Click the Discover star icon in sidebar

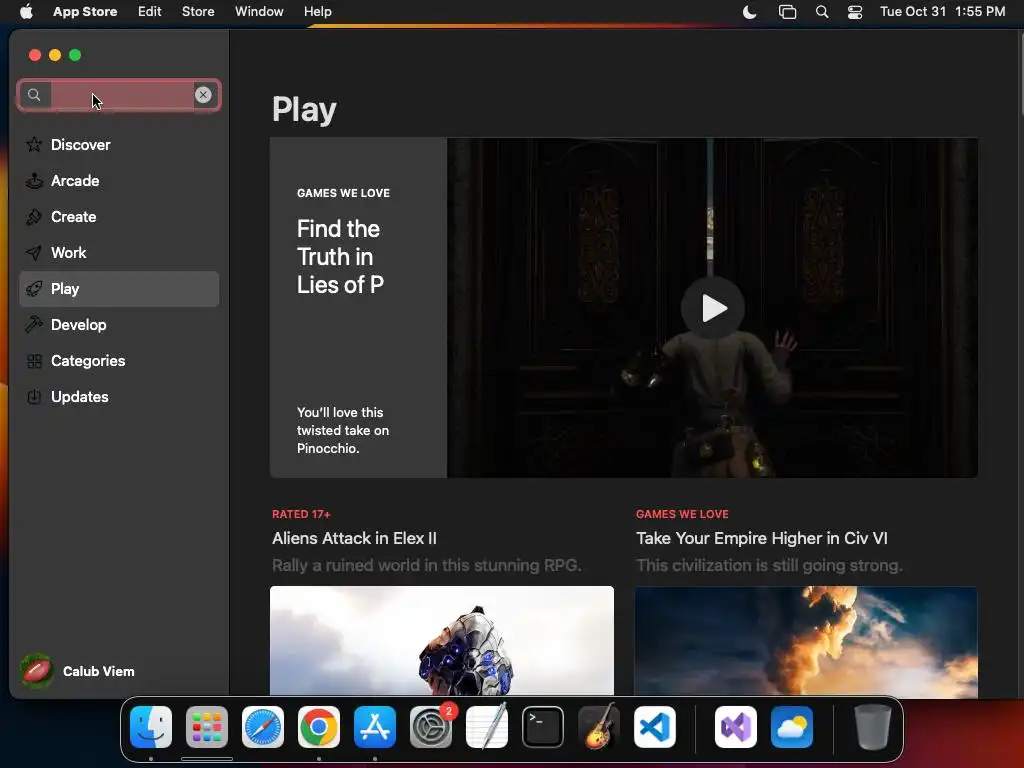pyautogui.click(x=34, y=144)
